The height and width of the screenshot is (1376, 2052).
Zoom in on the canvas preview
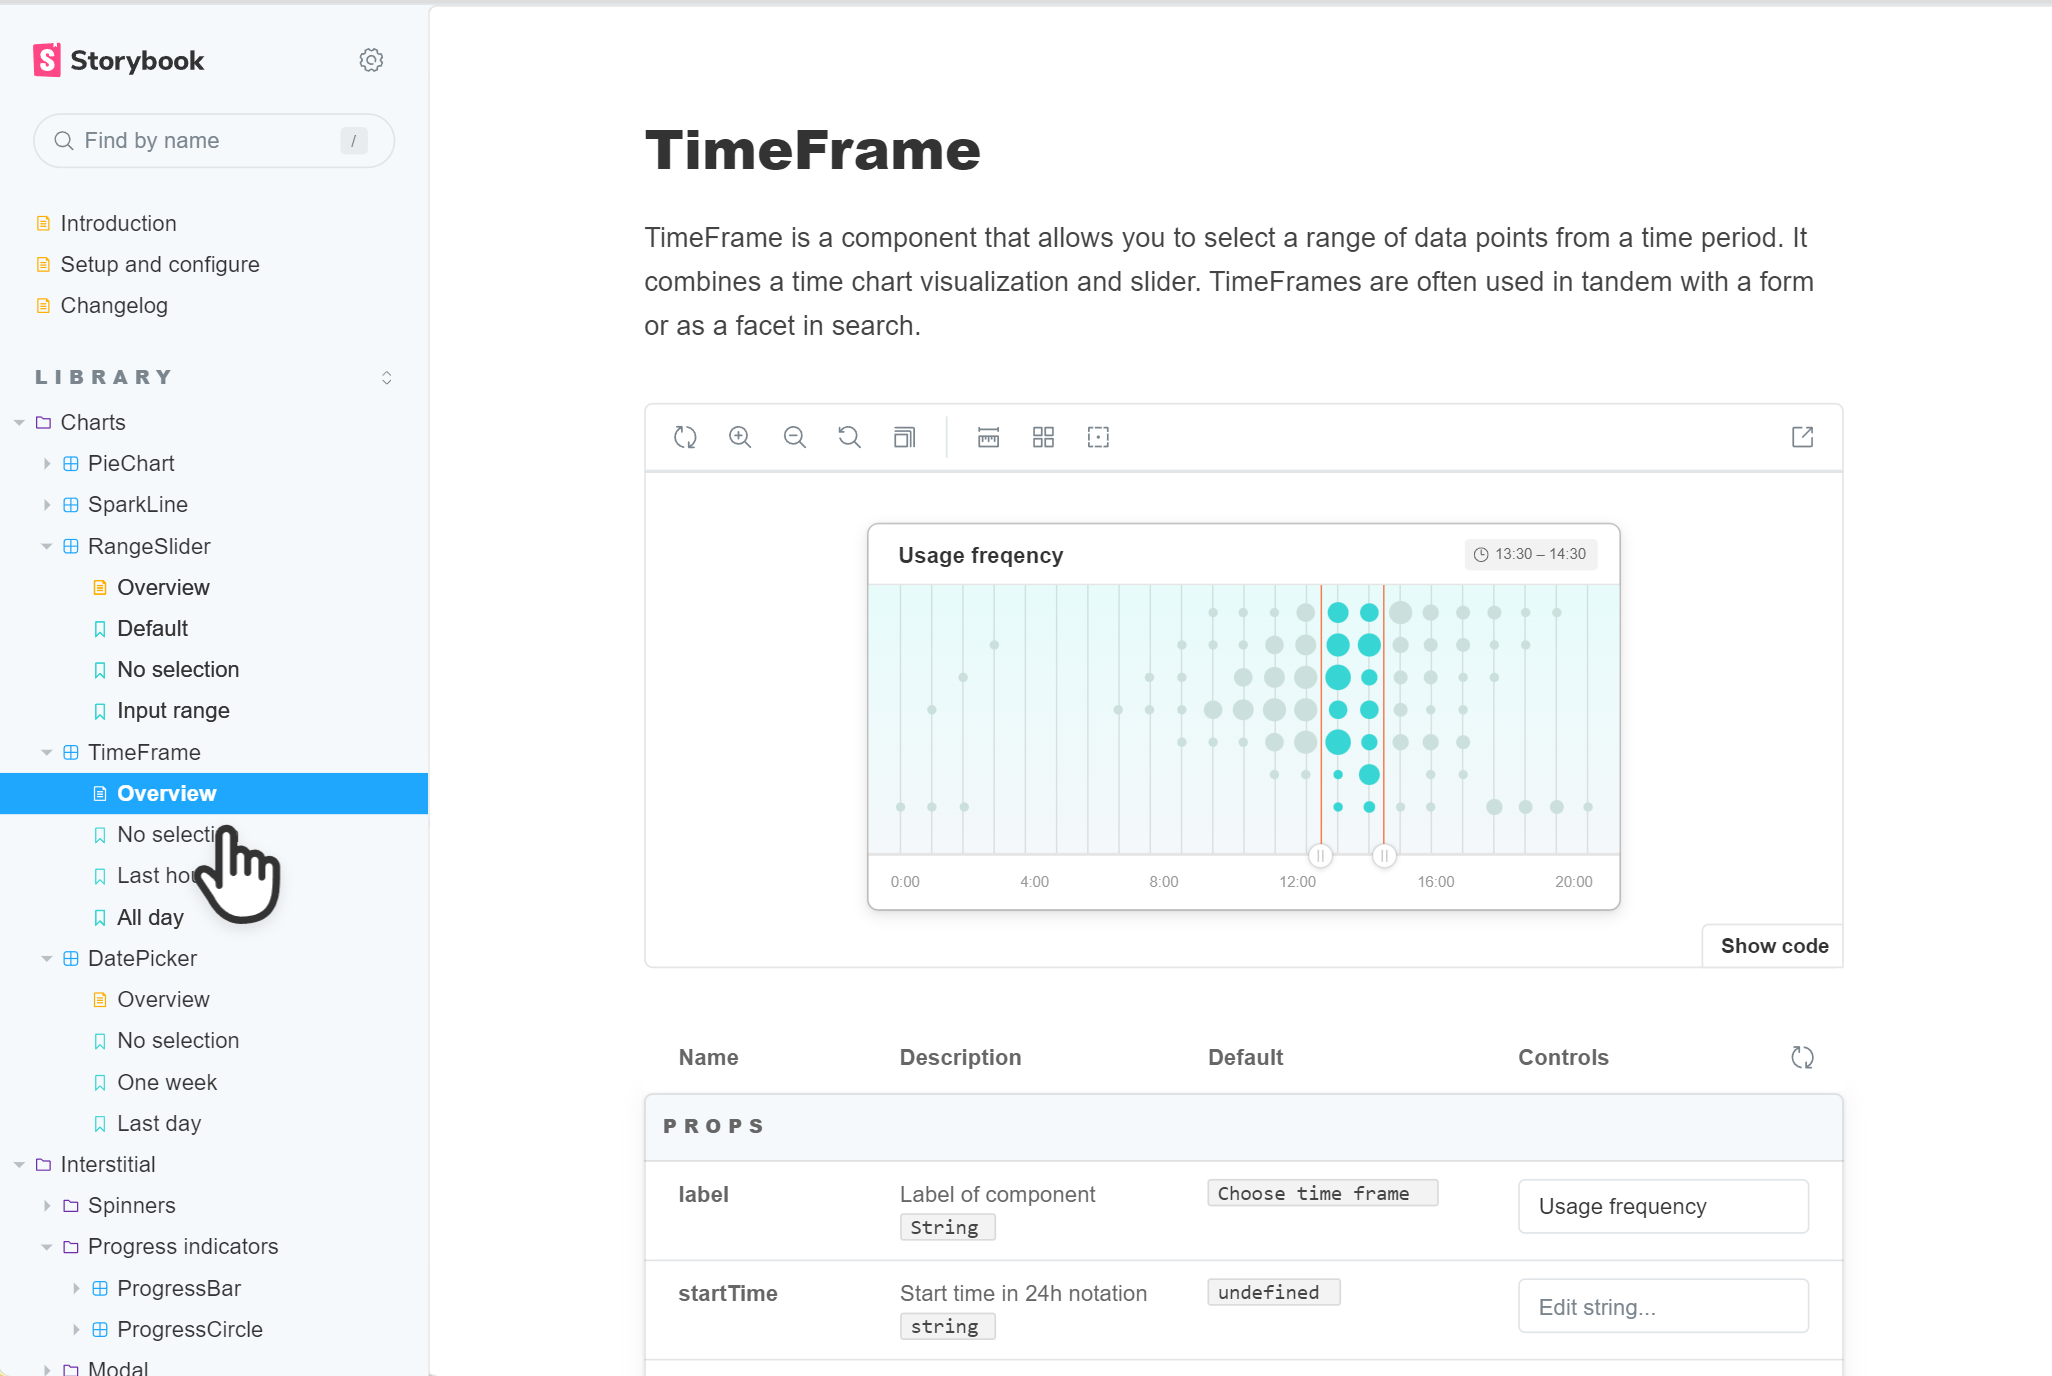click(740, 437)
